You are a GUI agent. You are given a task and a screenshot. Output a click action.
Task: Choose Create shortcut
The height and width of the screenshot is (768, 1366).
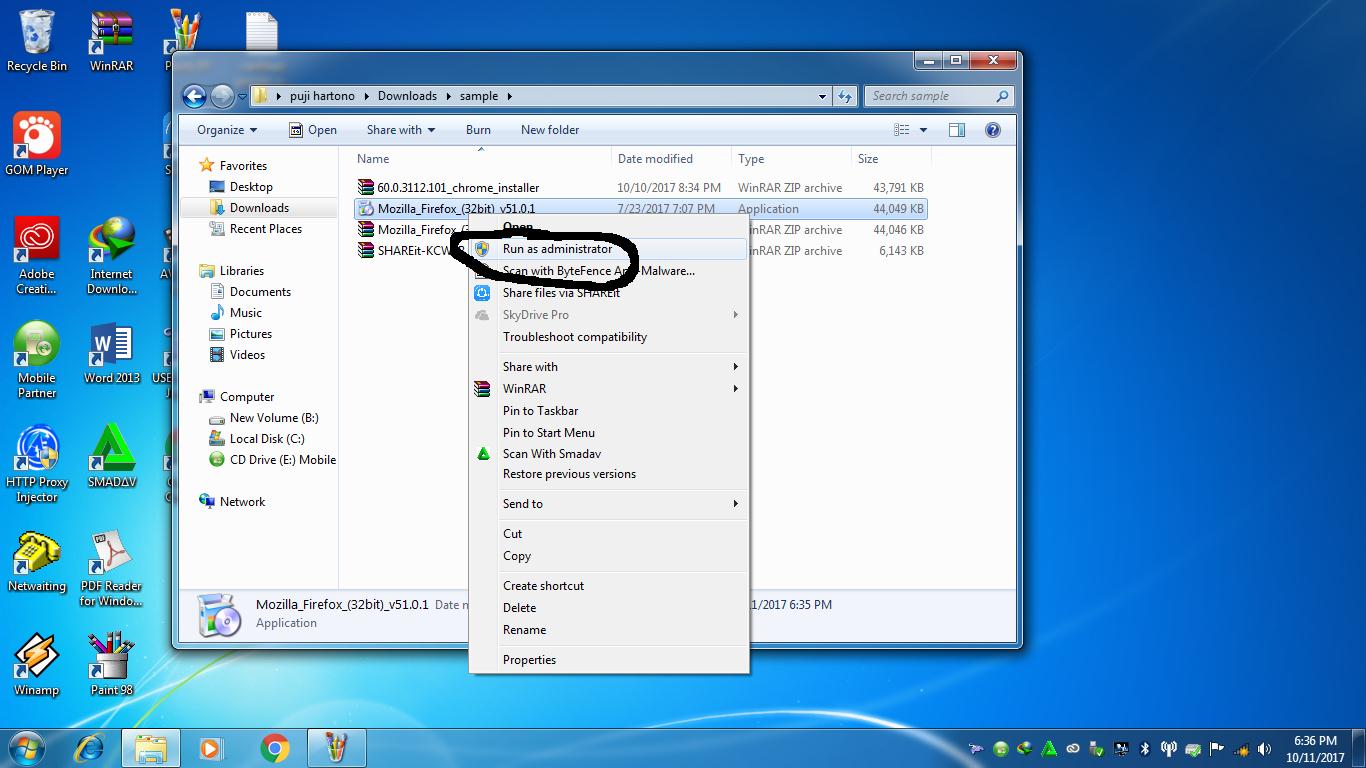pyautogui.click(x=610, y=586)
